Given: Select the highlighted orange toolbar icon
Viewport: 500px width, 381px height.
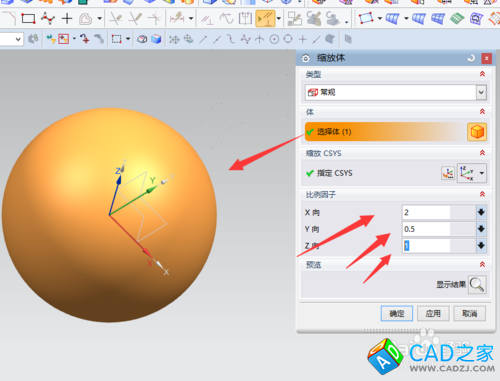Looking at the screenshot, I should (265, 19).
